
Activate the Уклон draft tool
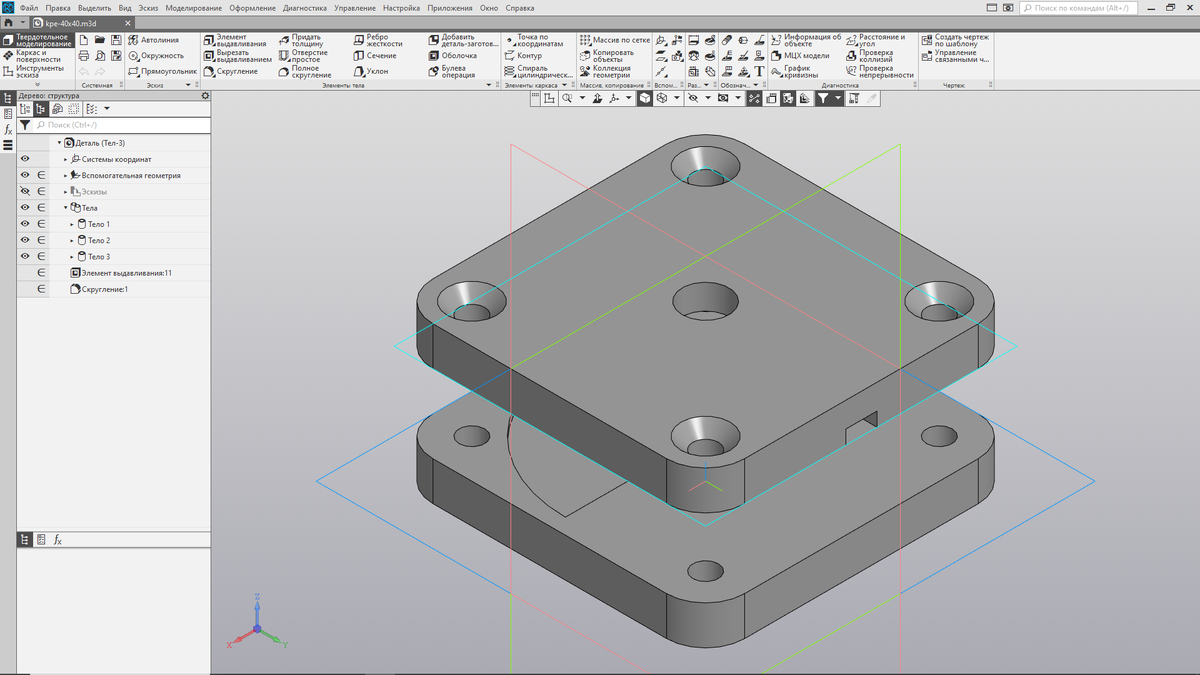(370, 72)
